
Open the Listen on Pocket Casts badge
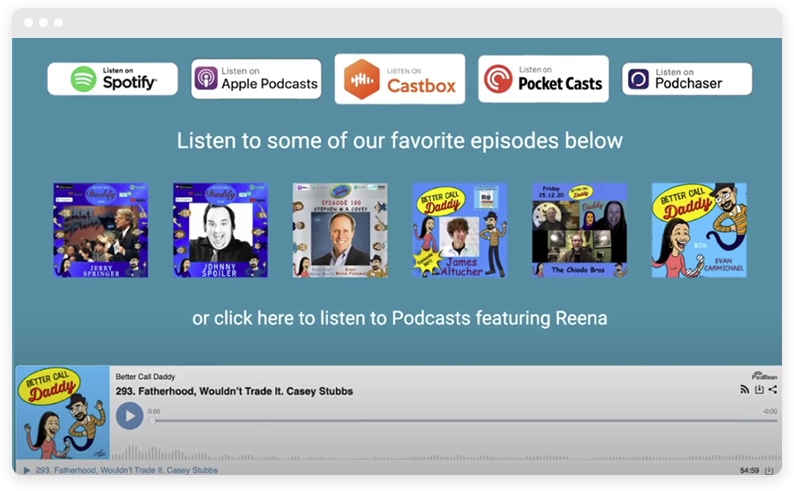543,79
